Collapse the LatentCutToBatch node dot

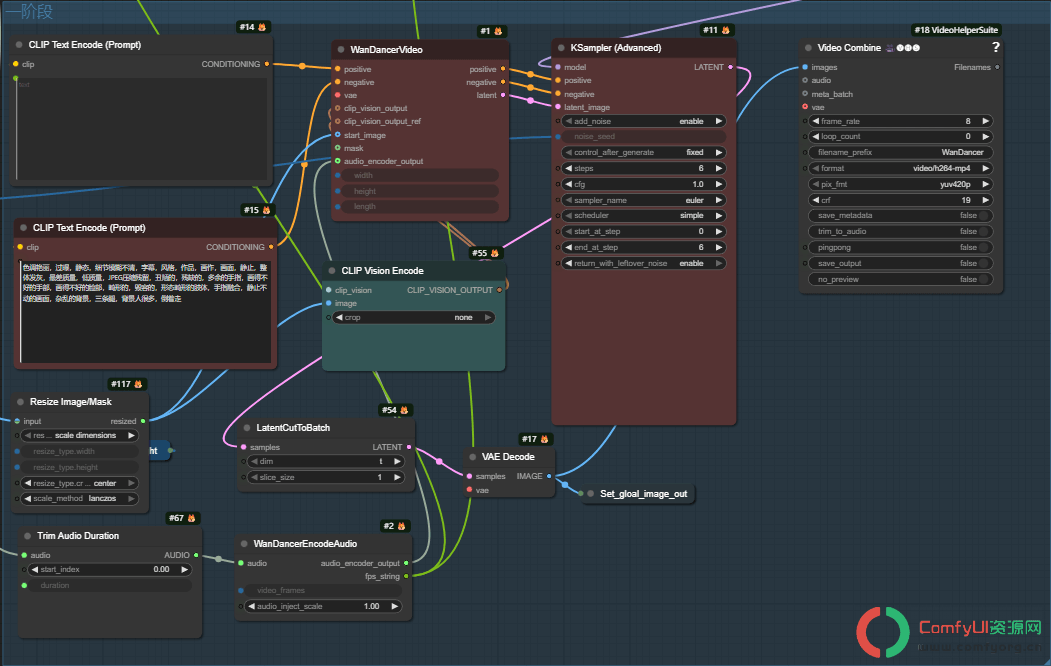click(x=247, y=427)
